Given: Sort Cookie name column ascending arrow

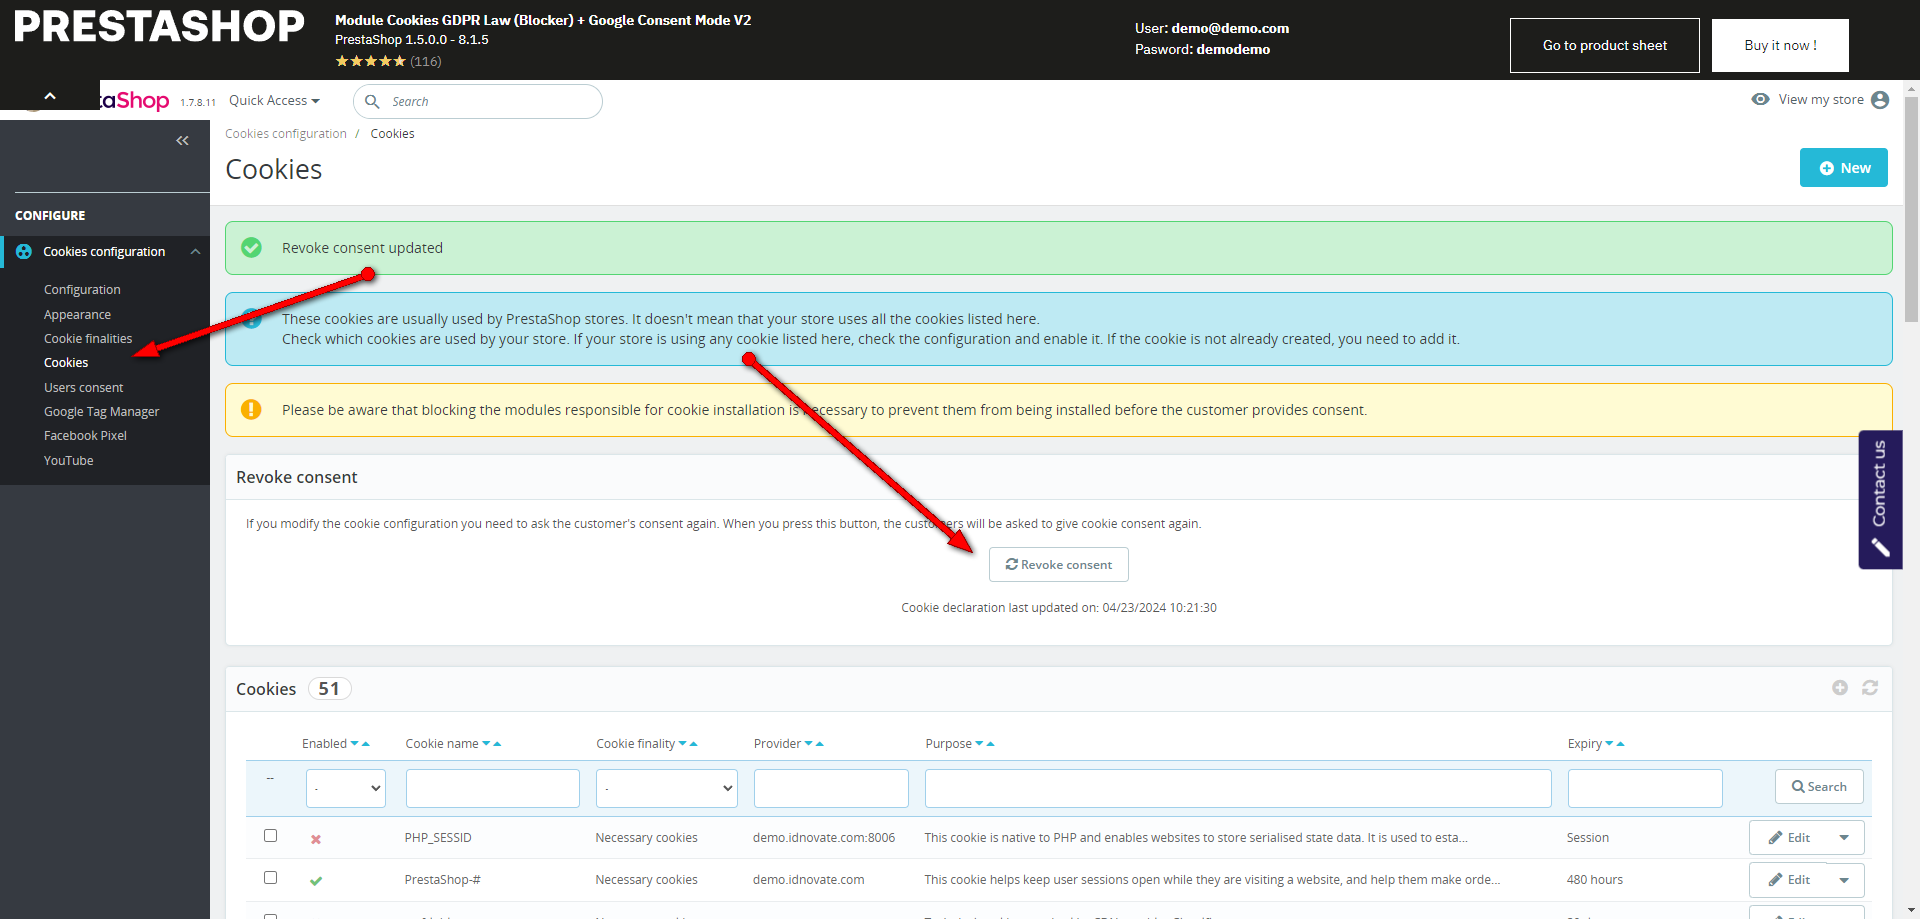Looking at the screenshot, I should point(498,744).
